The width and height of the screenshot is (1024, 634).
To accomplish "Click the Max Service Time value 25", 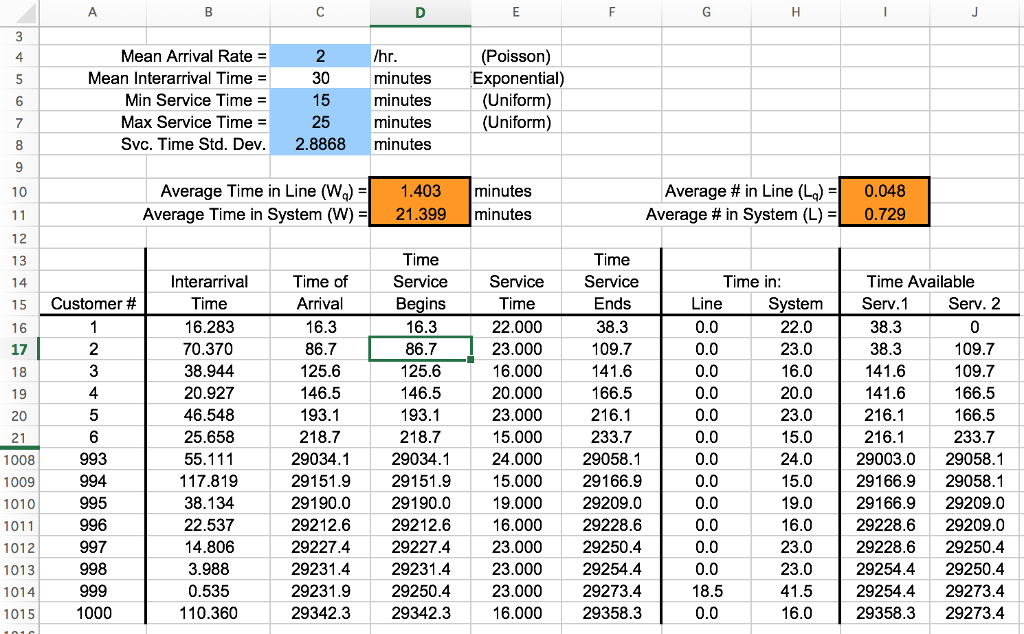I will [x=320, y=122].
